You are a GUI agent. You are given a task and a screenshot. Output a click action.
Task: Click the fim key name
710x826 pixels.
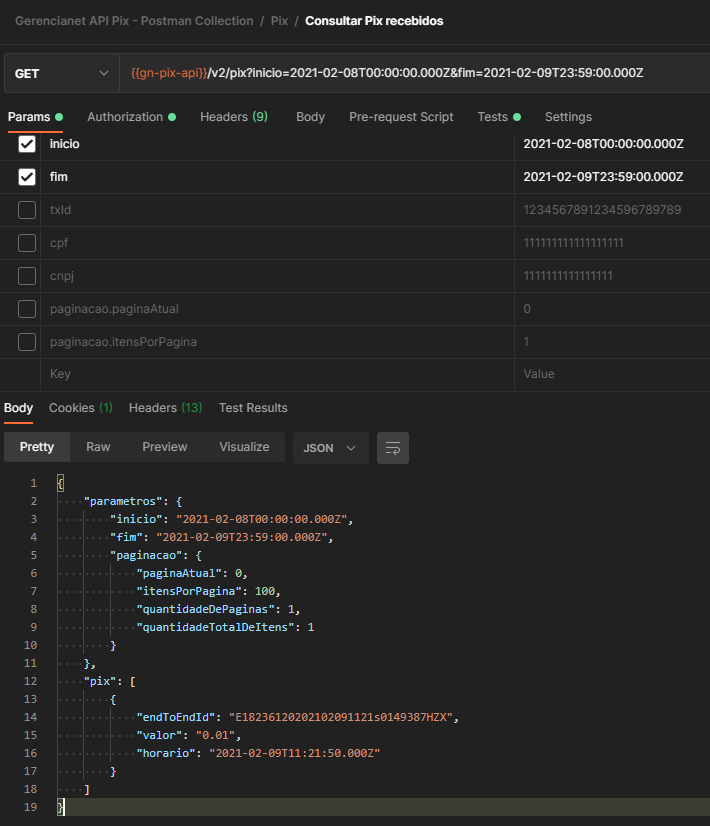[x=58, y=177]
